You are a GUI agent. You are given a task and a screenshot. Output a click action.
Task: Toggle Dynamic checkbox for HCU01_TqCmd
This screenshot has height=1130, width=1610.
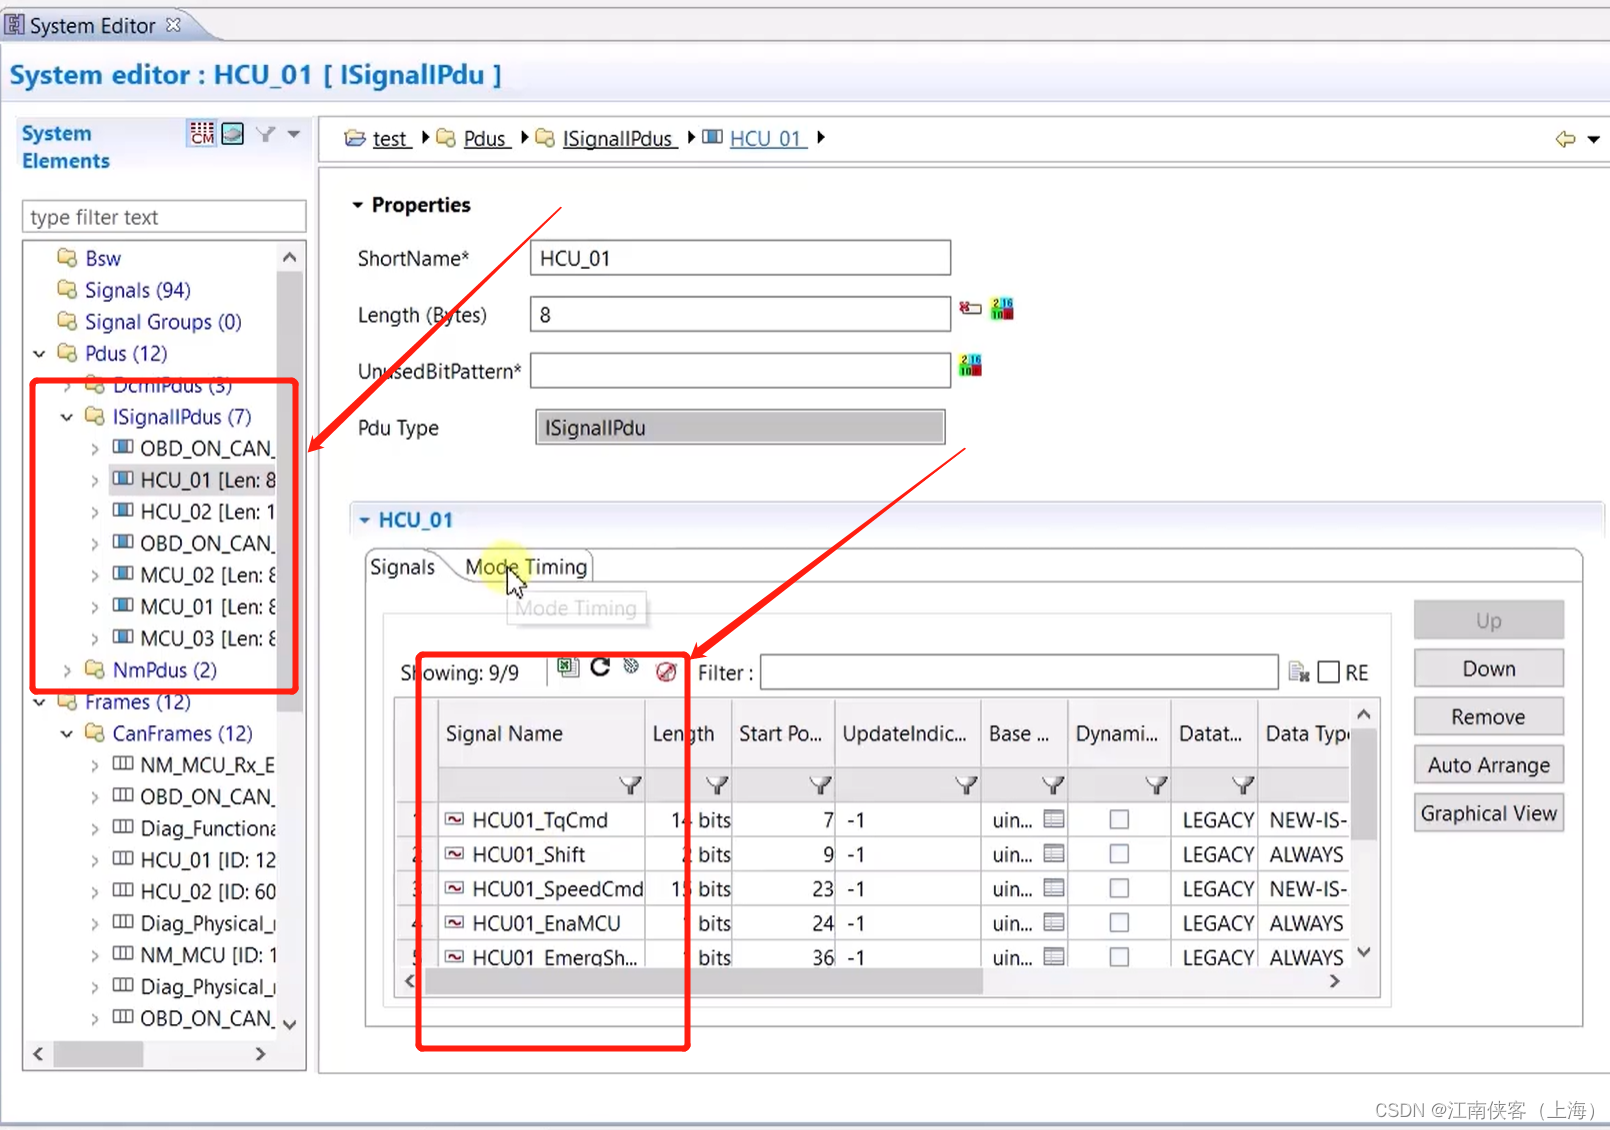tap(1119, 819)
